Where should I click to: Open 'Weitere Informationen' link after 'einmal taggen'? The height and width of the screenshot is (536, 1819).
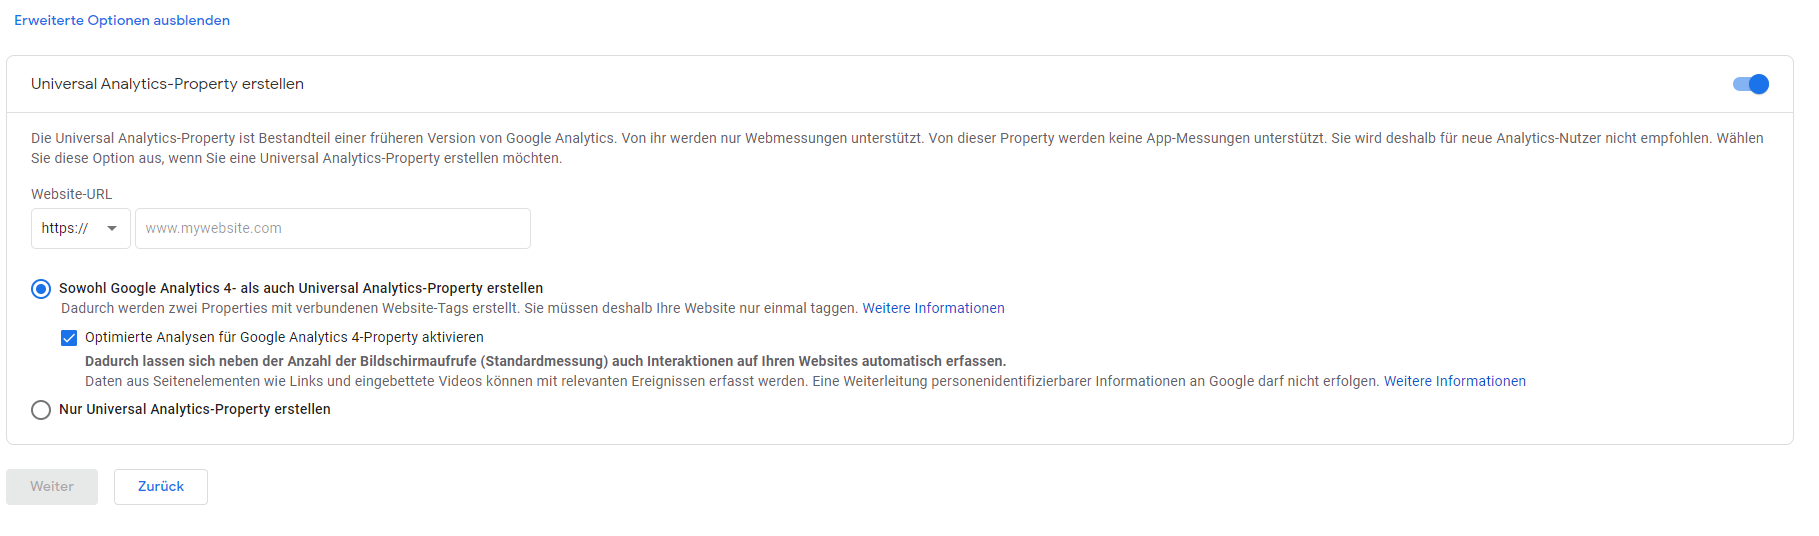[933, 308]
